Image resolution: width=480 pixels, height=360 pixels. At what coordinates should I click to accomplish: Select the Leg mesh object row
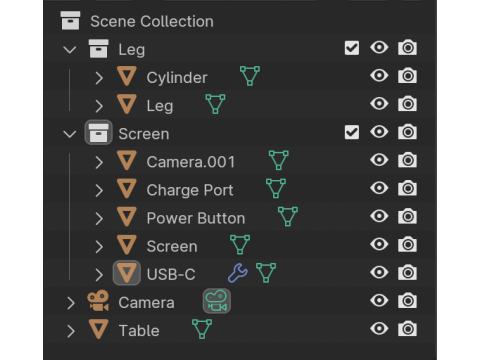pos(240,104)
